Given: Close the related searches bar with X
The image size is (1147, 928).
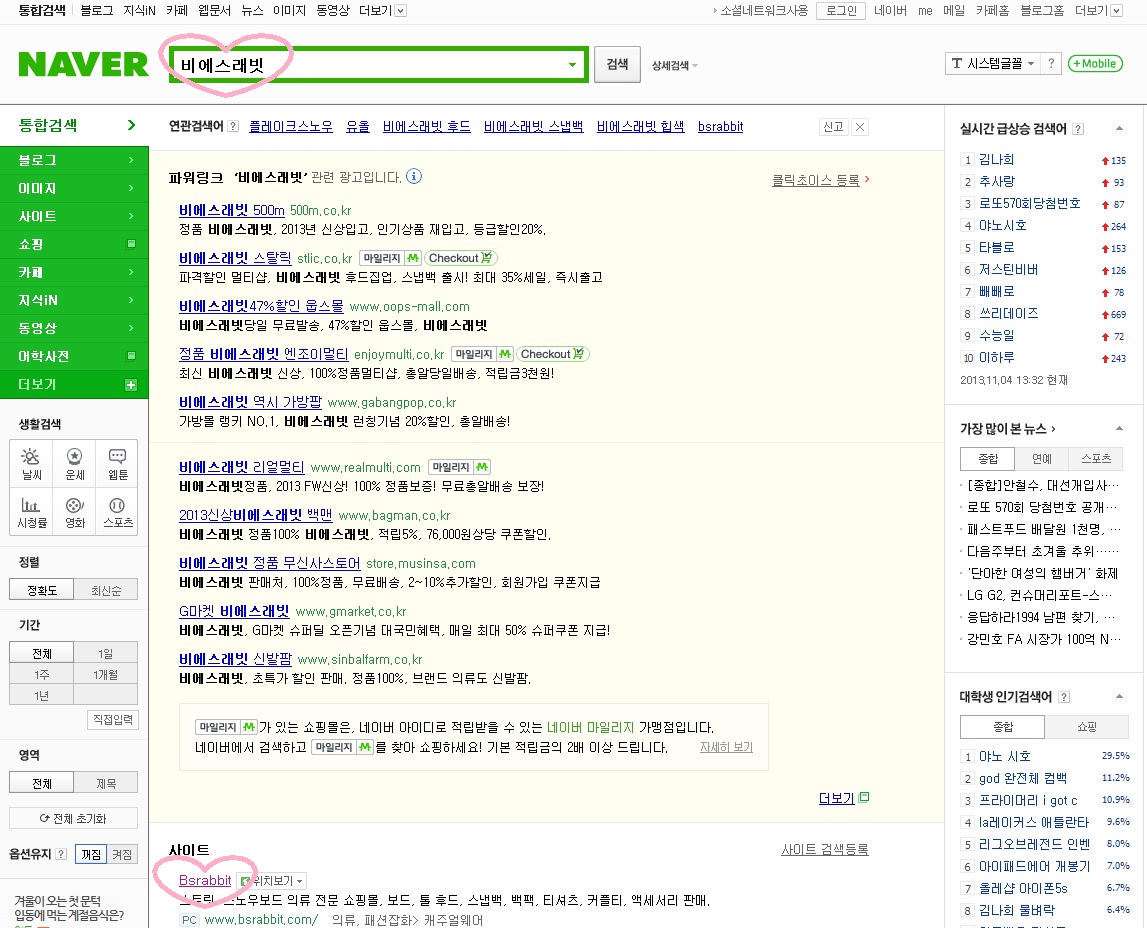Looking at the screenshot, I should (860, 127).
